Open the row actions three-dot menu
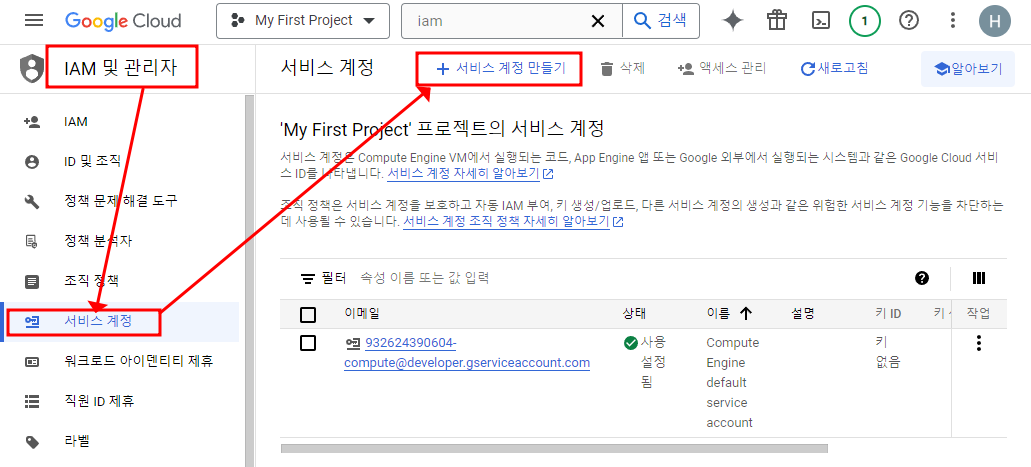This screenshot has height=467, width=1031. click(x=978, y=343)
